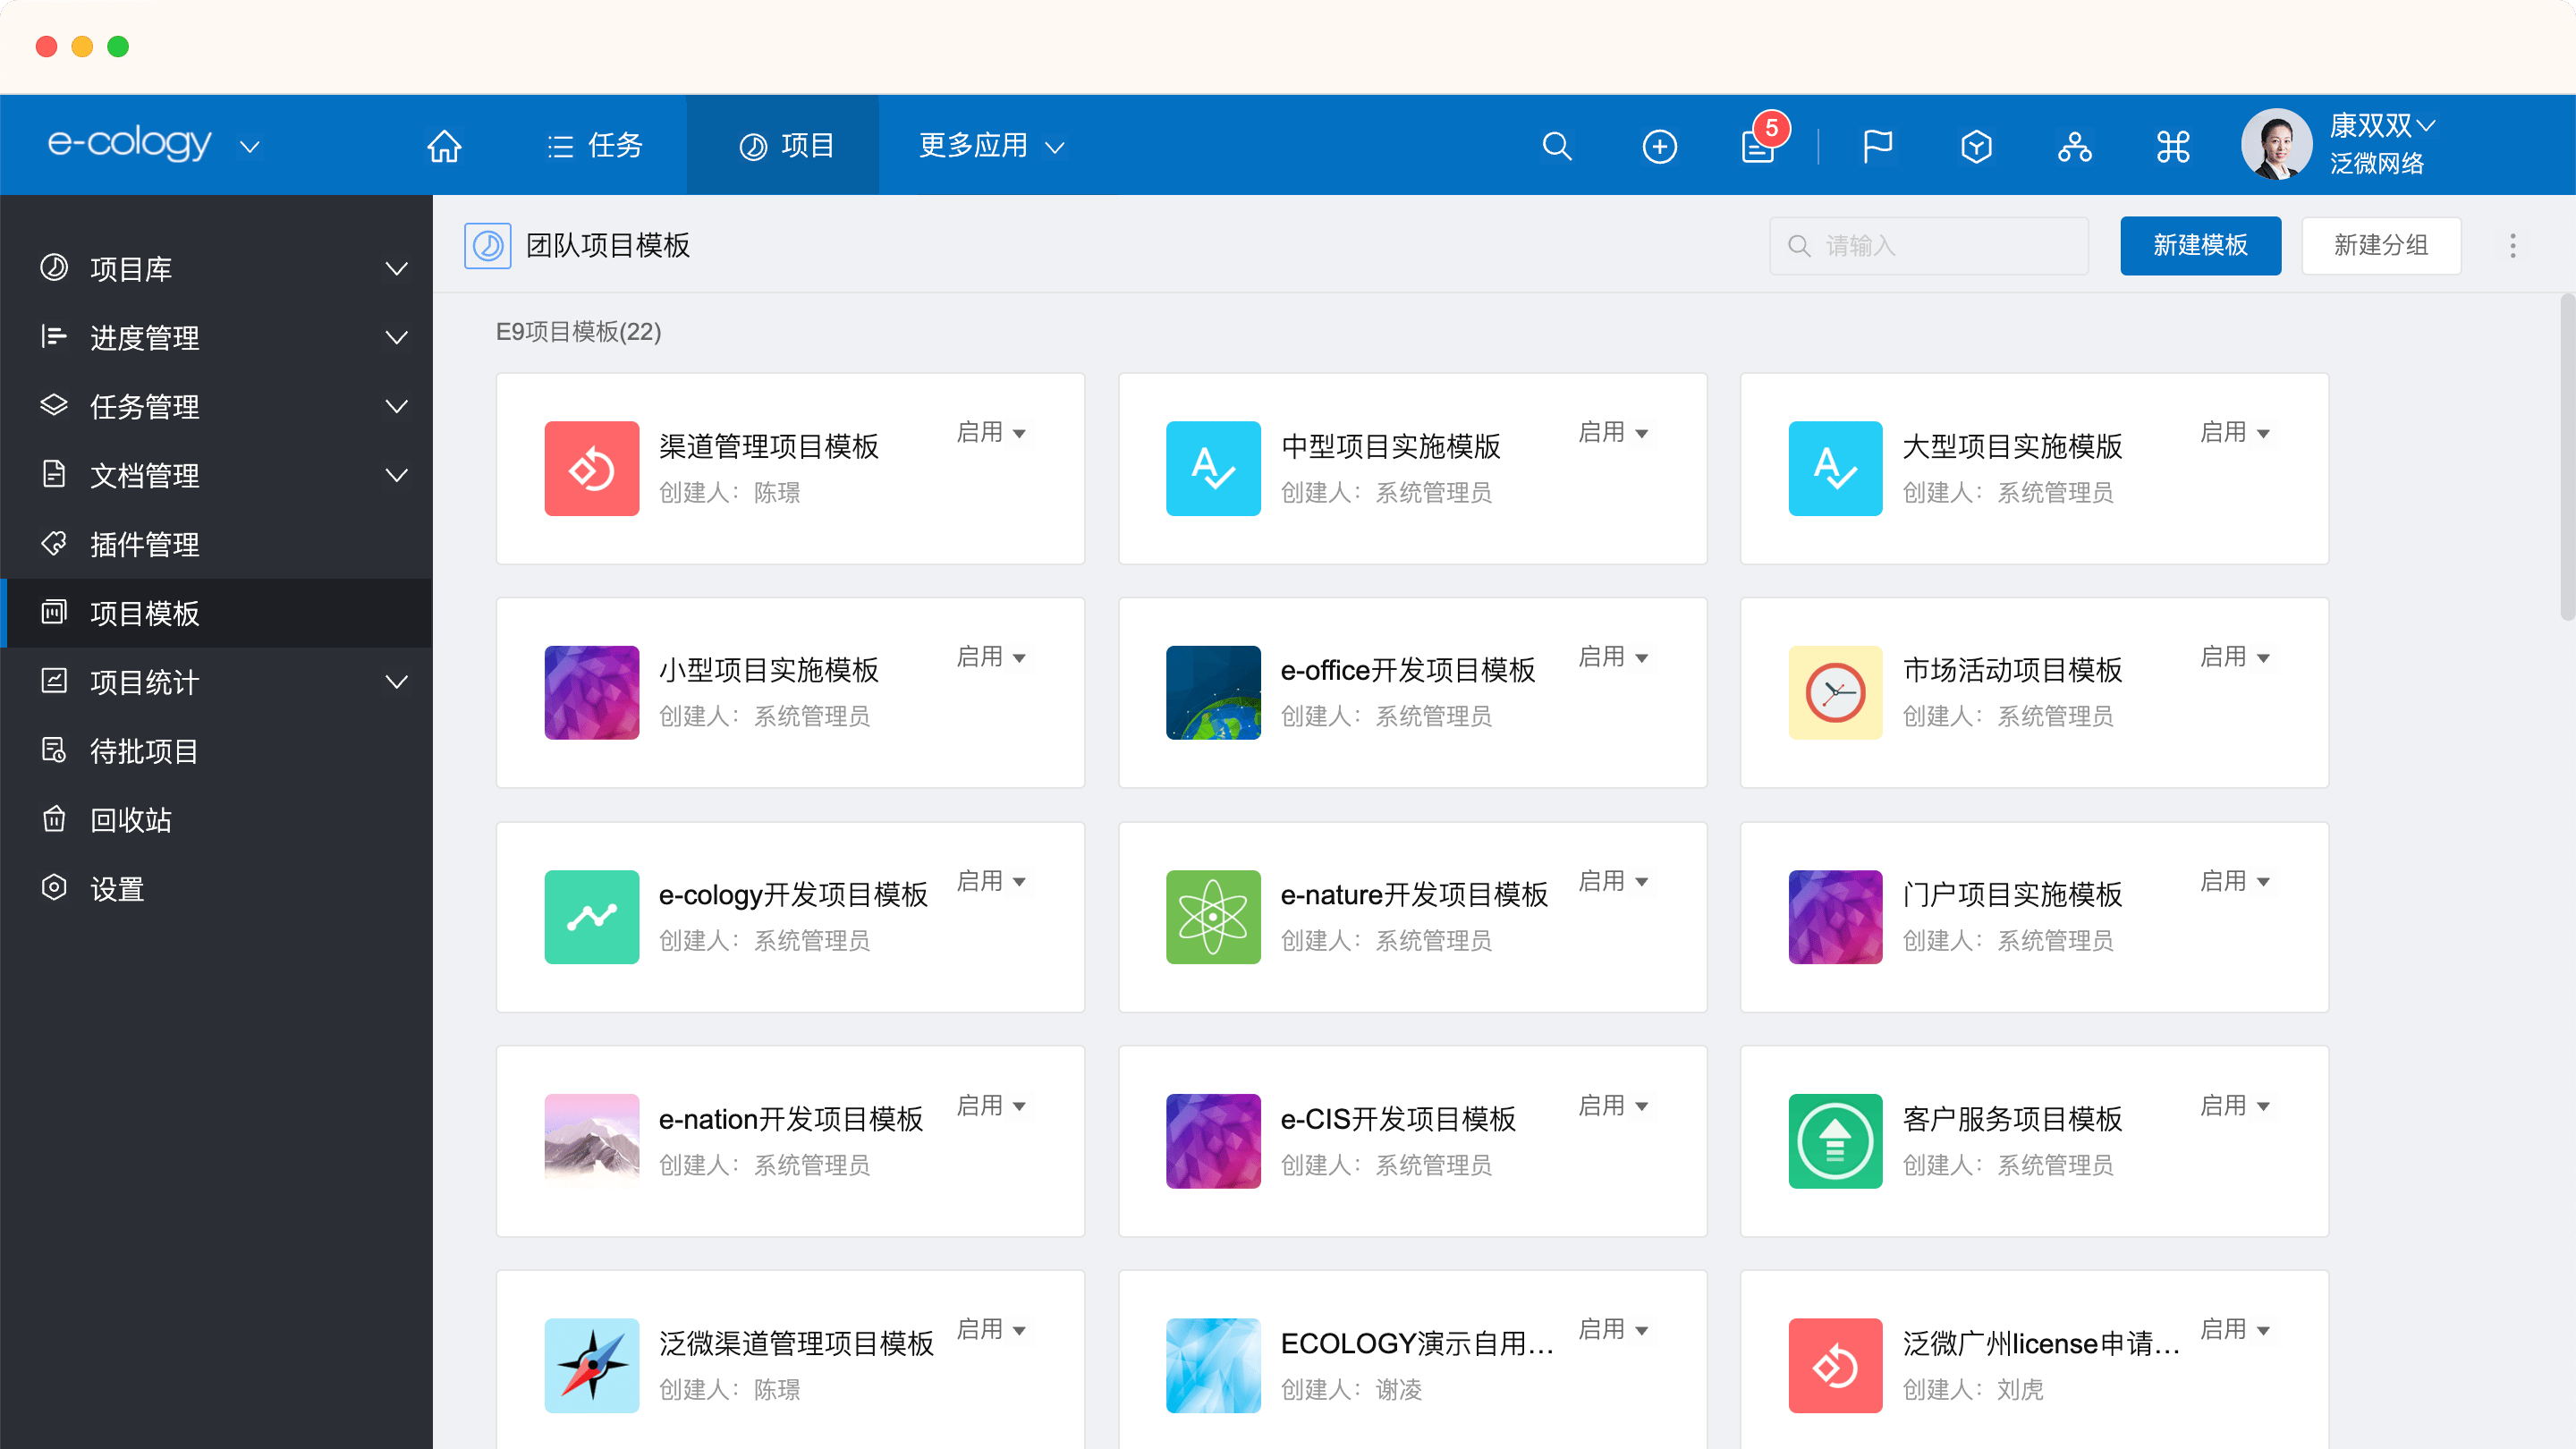This screenshot has width=2576, height=1449.
Task: Switch to the 任务 tab
Action: click(x=595, y=146)
